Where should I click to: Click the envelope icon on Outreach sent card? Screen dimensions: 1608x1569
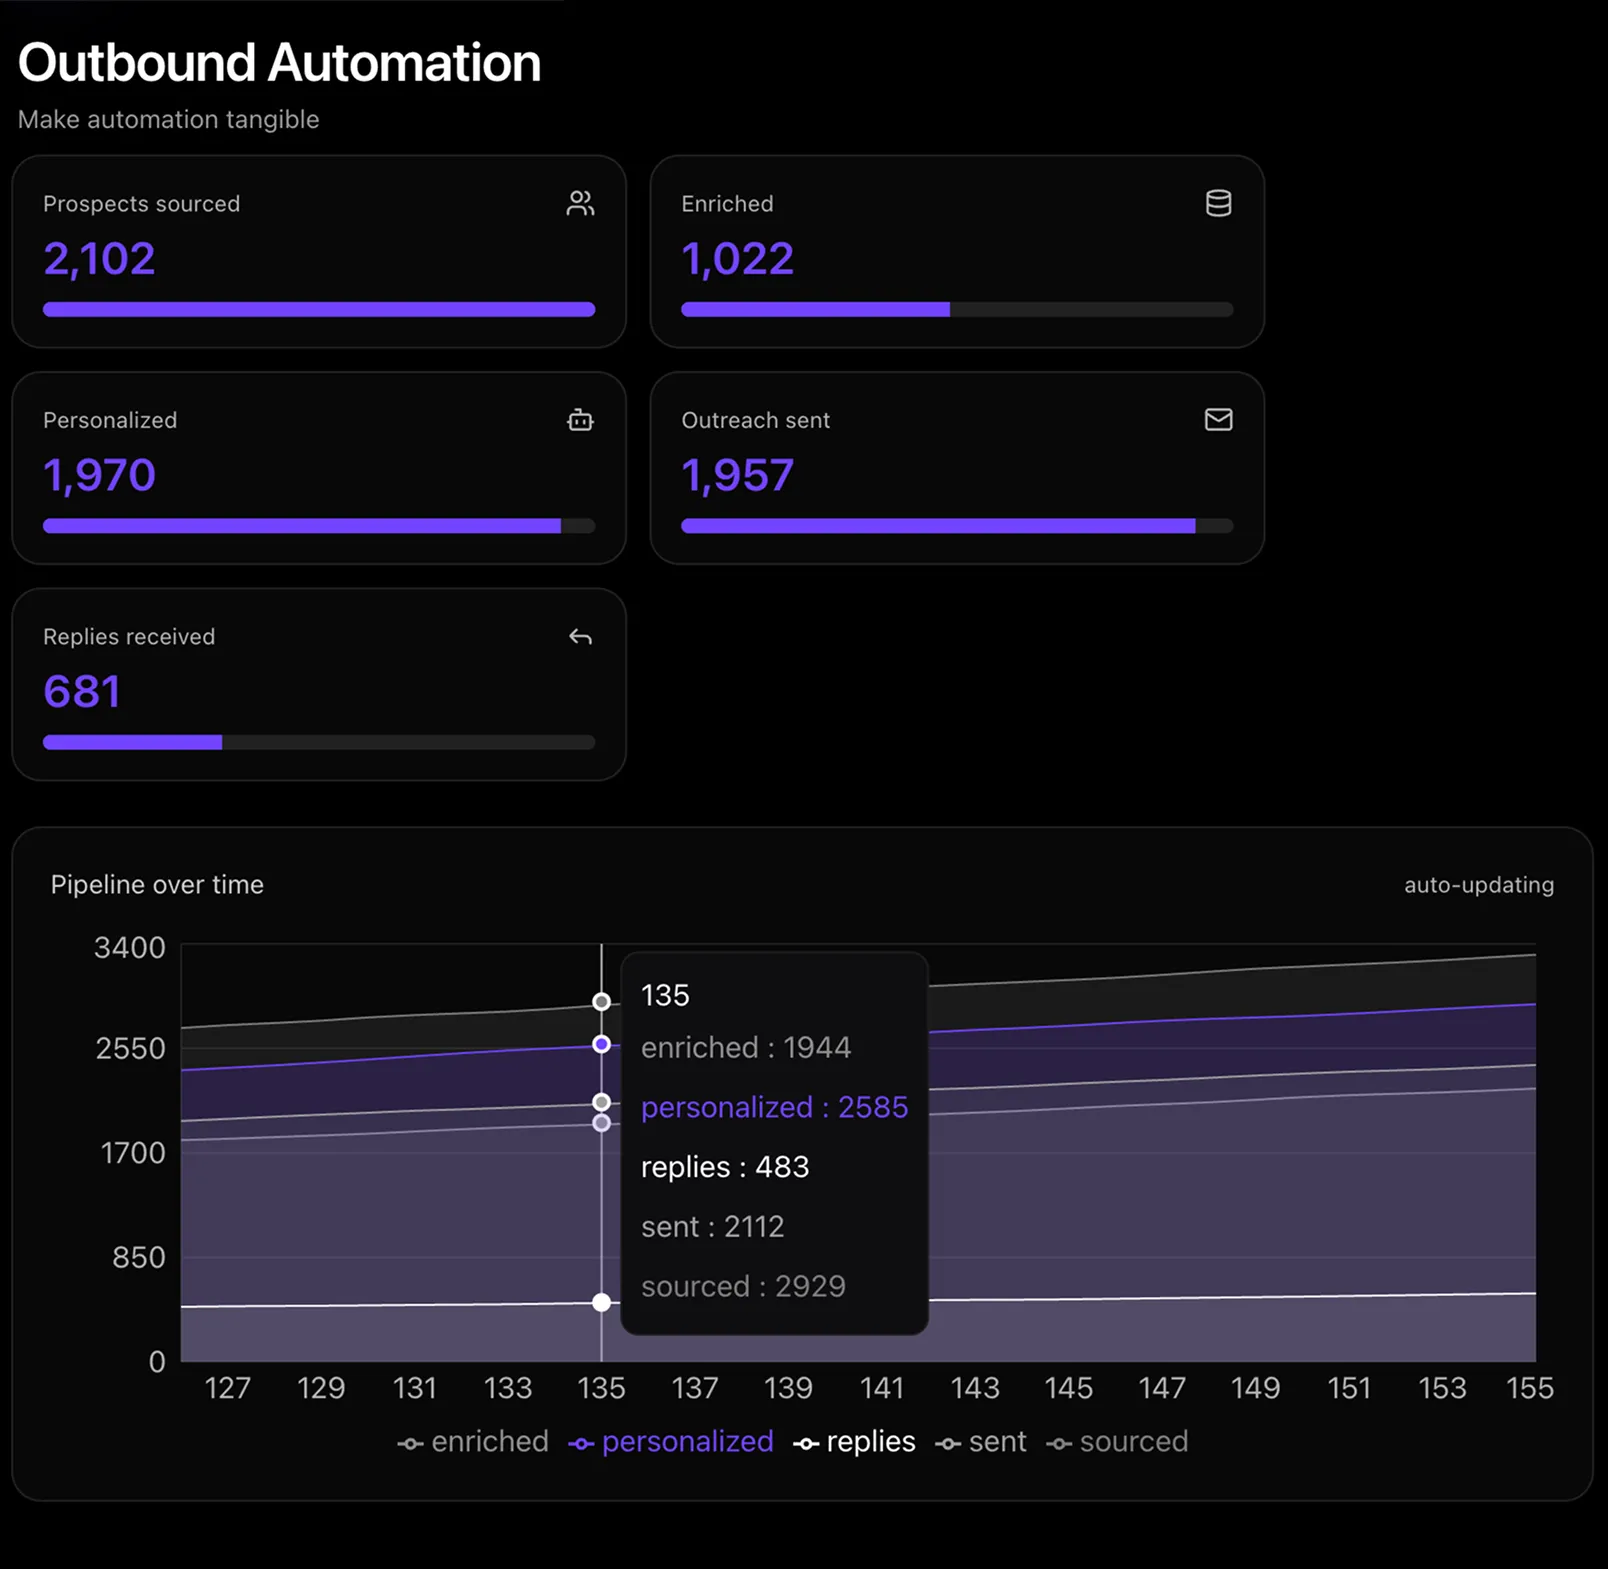[x=1219, y=420]
